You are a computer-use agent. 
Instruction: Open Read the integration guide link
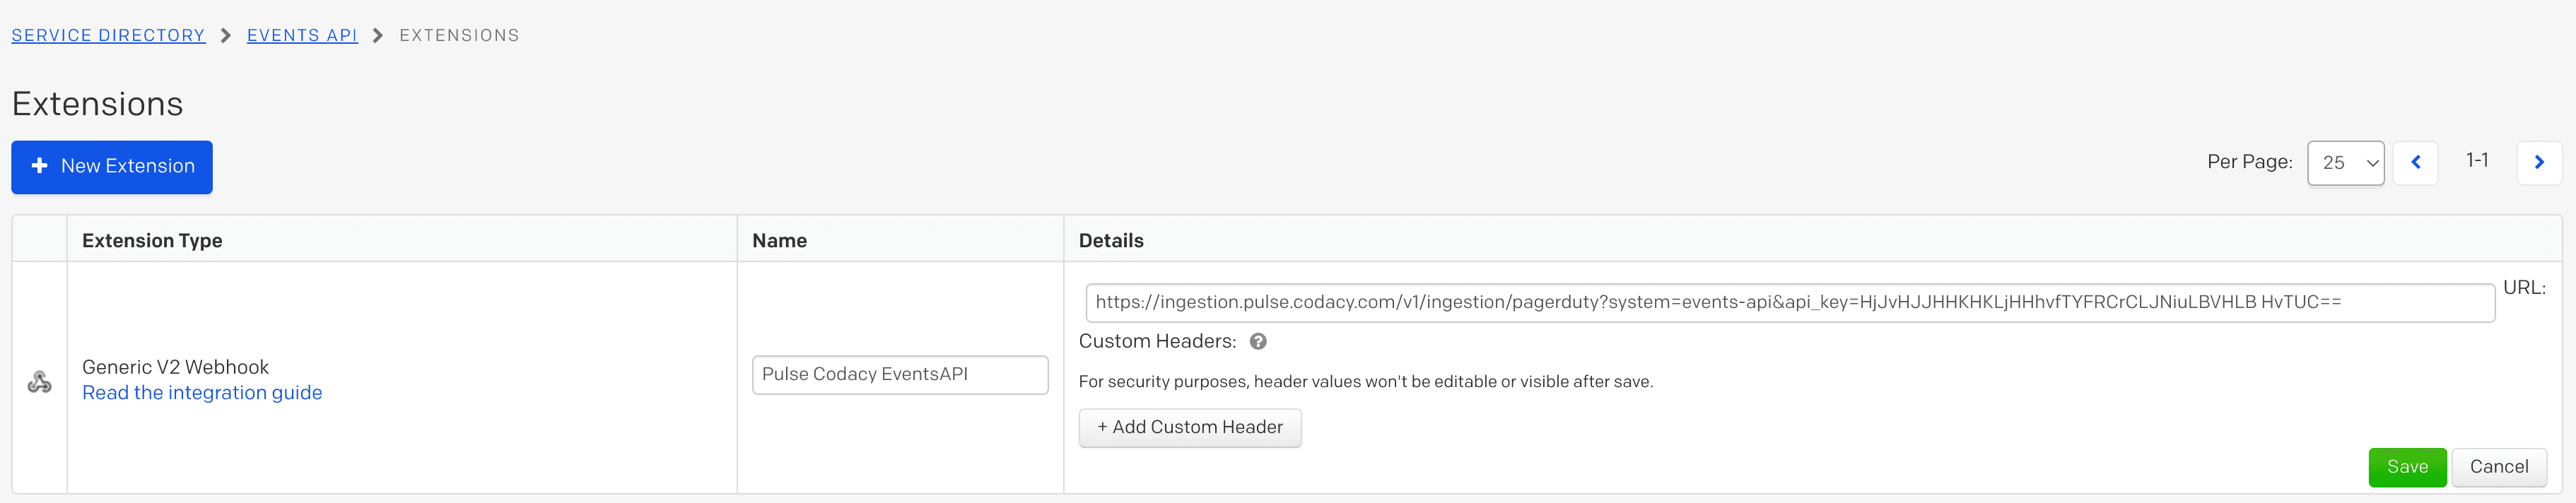(202, 392)
